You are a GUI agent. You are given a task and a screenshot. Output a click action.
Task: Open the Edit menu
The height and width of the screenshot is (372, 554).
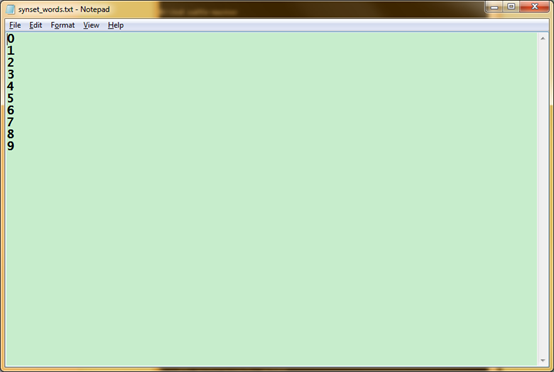click(35, 25)
